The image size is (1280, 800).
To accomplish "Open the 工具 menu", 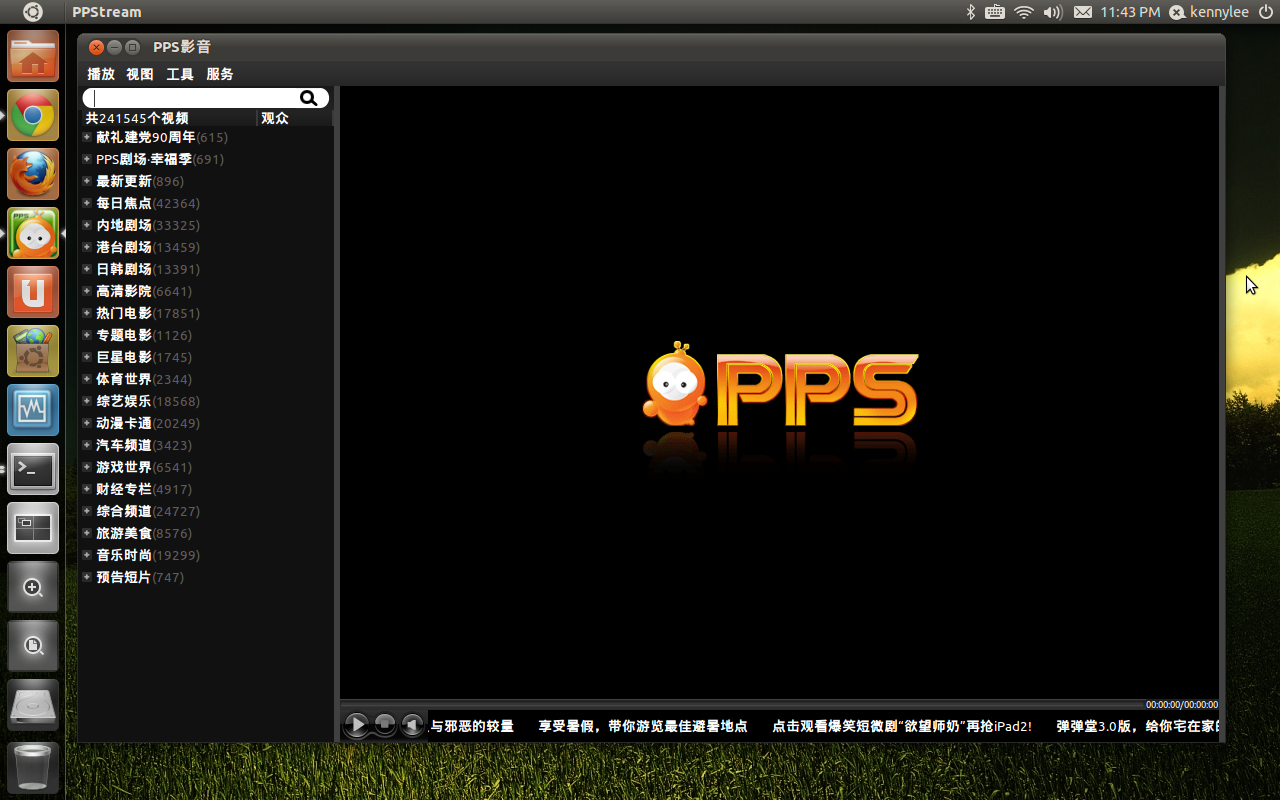I will (180, 74).
